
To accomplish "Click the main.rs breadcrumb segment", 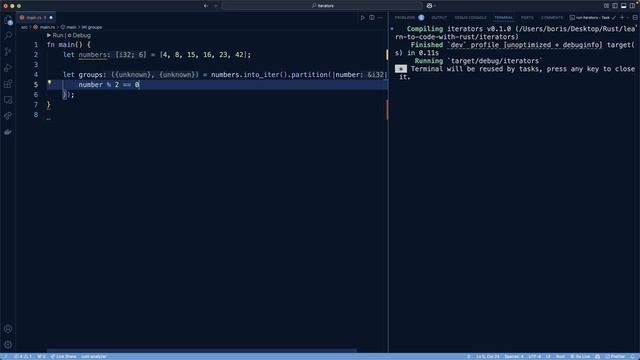I will 44,27.
